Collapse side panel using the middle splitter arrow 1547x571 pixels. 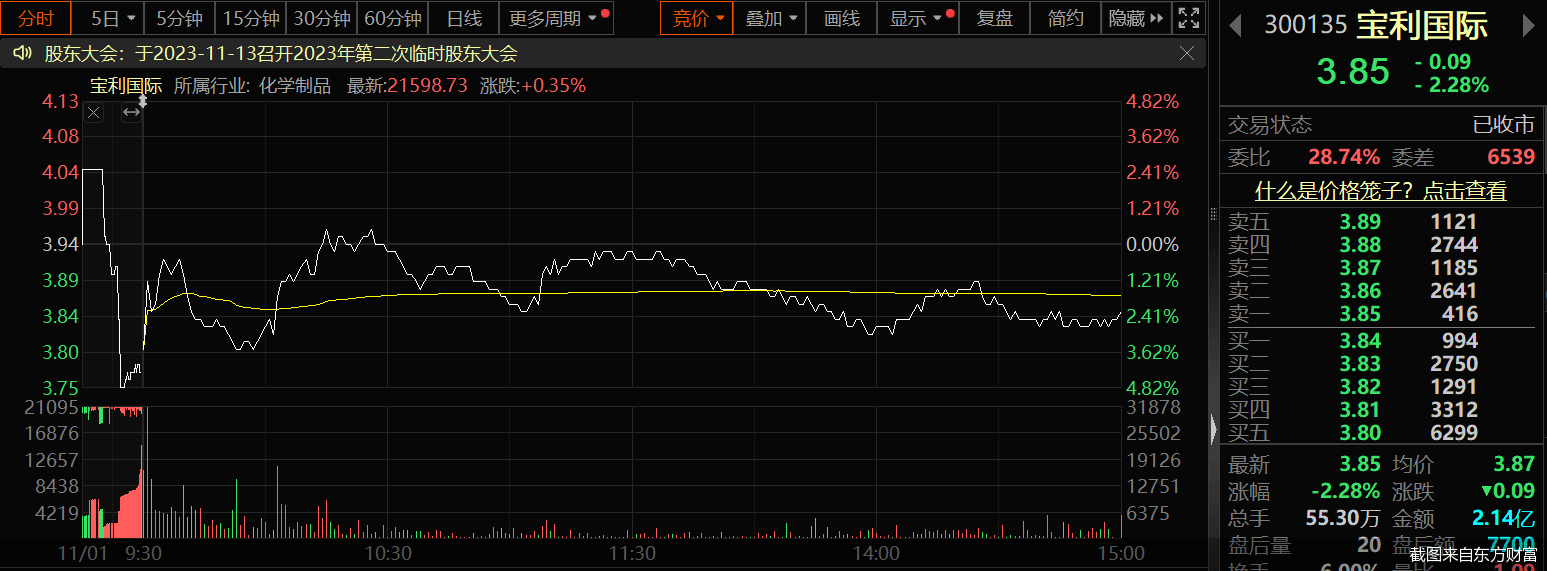[1214, 430]
